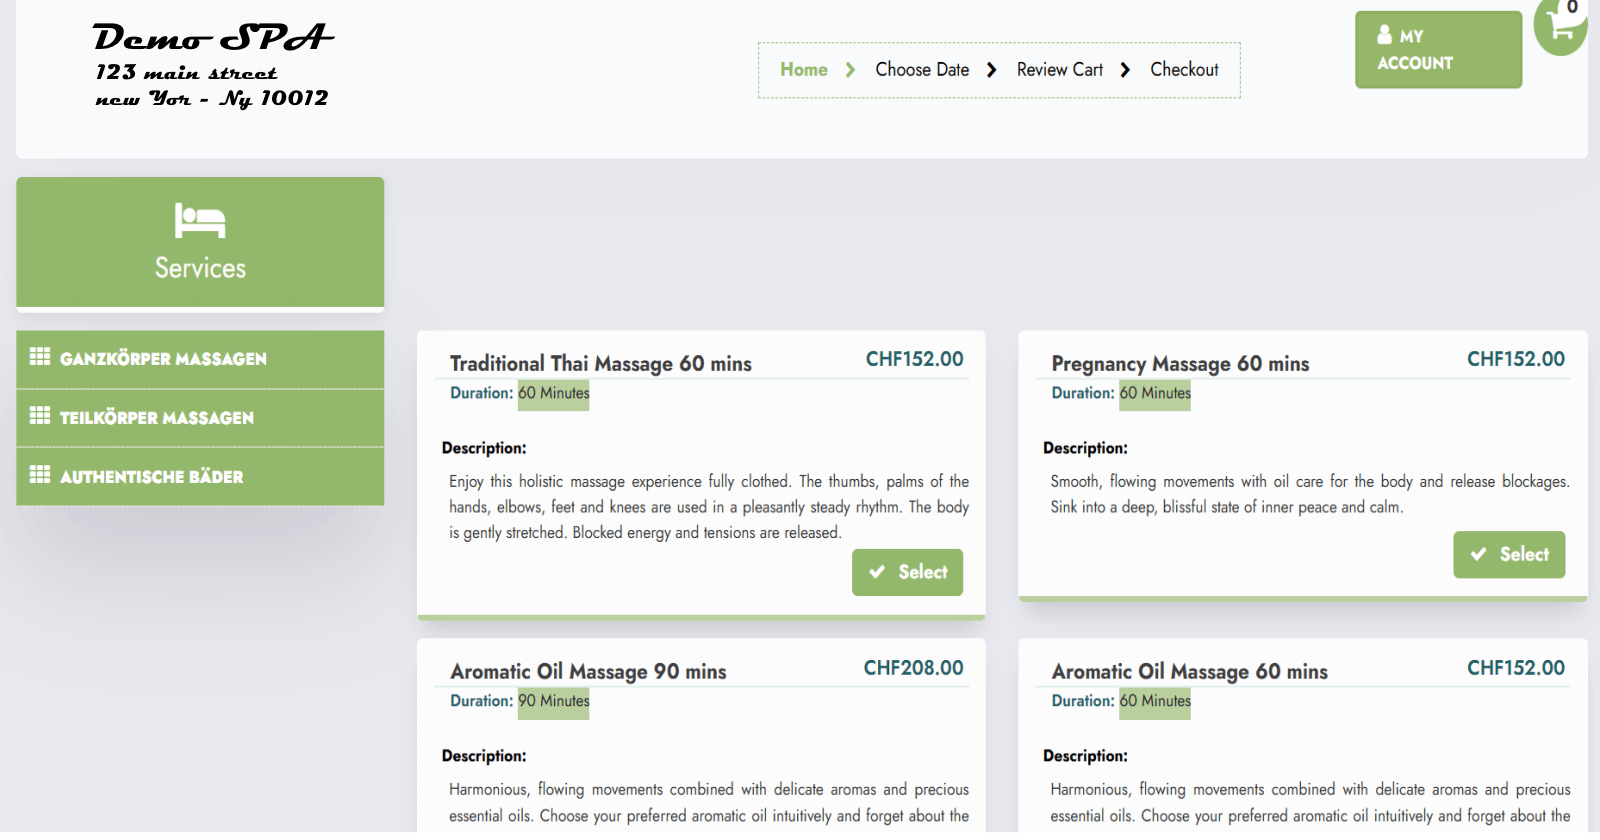Viewport: 1600px width, 840px height.
Task: Click checkmark icon on Pregnancy Massage Select
Action: (x=1478, y=554)
